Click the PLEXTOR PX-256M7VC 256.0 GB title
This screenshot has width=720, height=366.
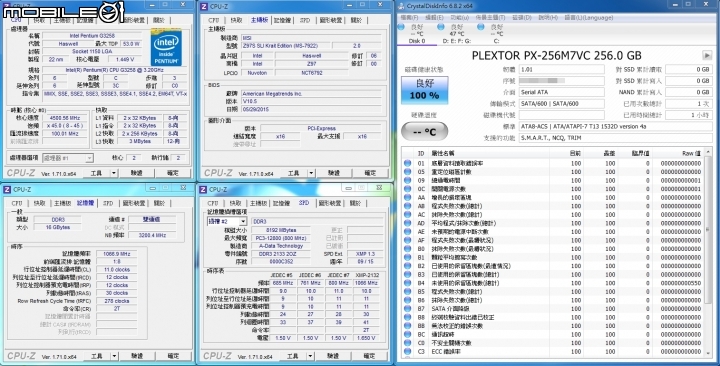point(557,56)
